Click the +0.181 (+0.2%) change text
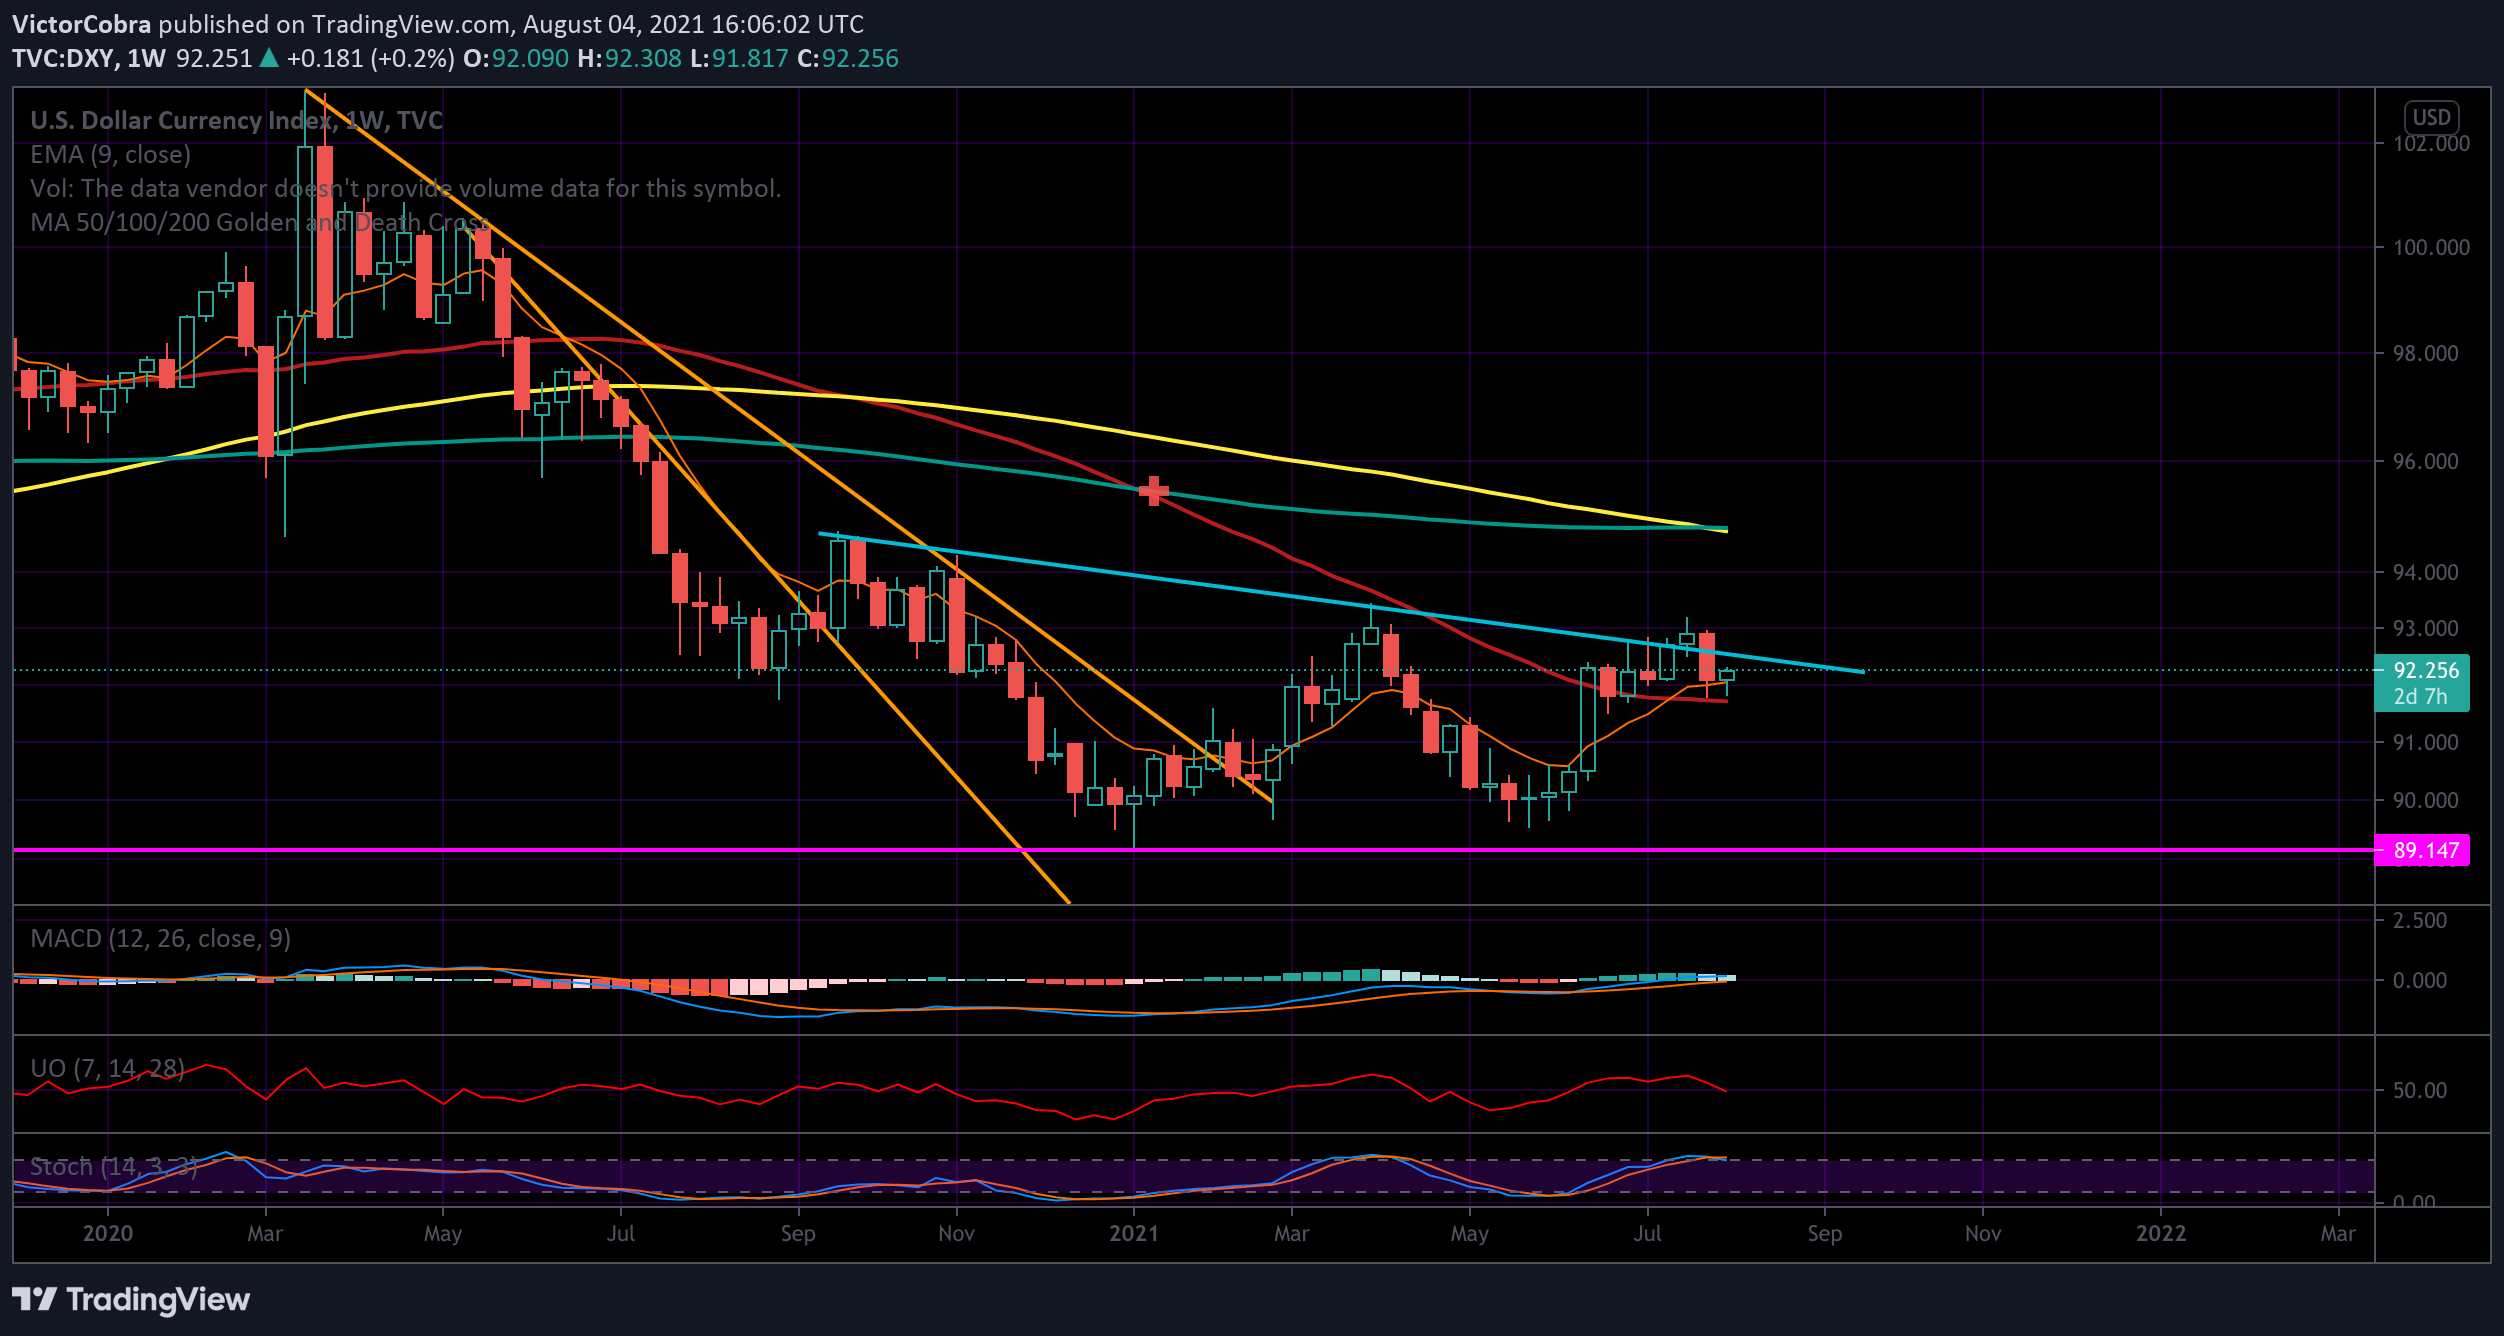The image size is (2504, 1336). (370, 58)
